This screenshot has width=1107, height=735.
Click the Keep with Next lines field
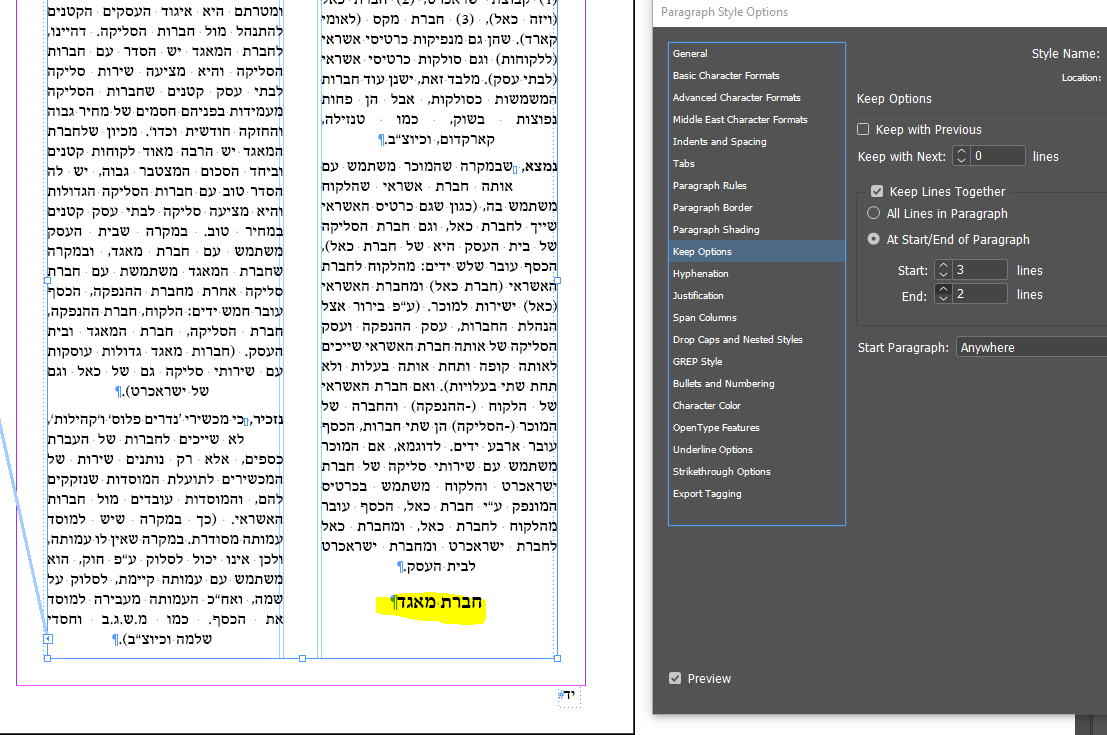(998, 156)
